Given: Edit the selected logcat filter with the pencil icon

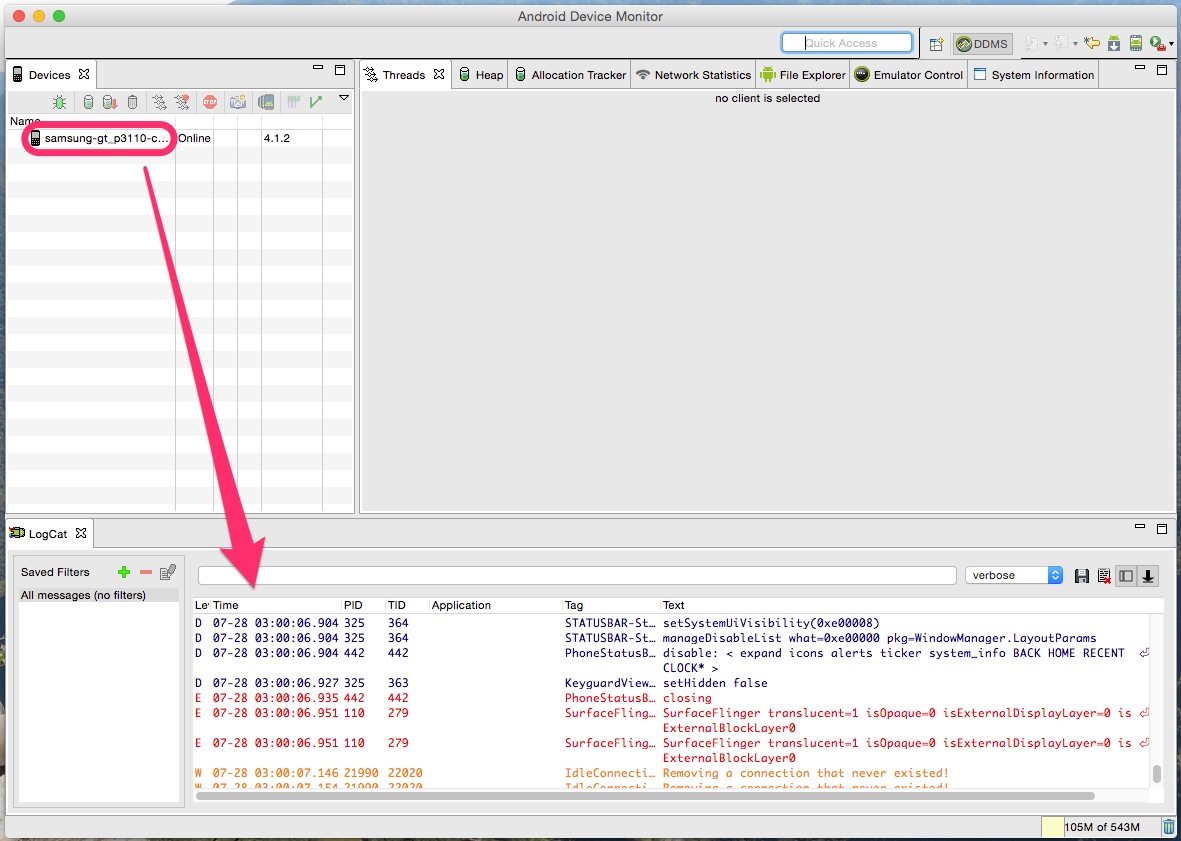Looking at the screenshot, I should (168, 572).
